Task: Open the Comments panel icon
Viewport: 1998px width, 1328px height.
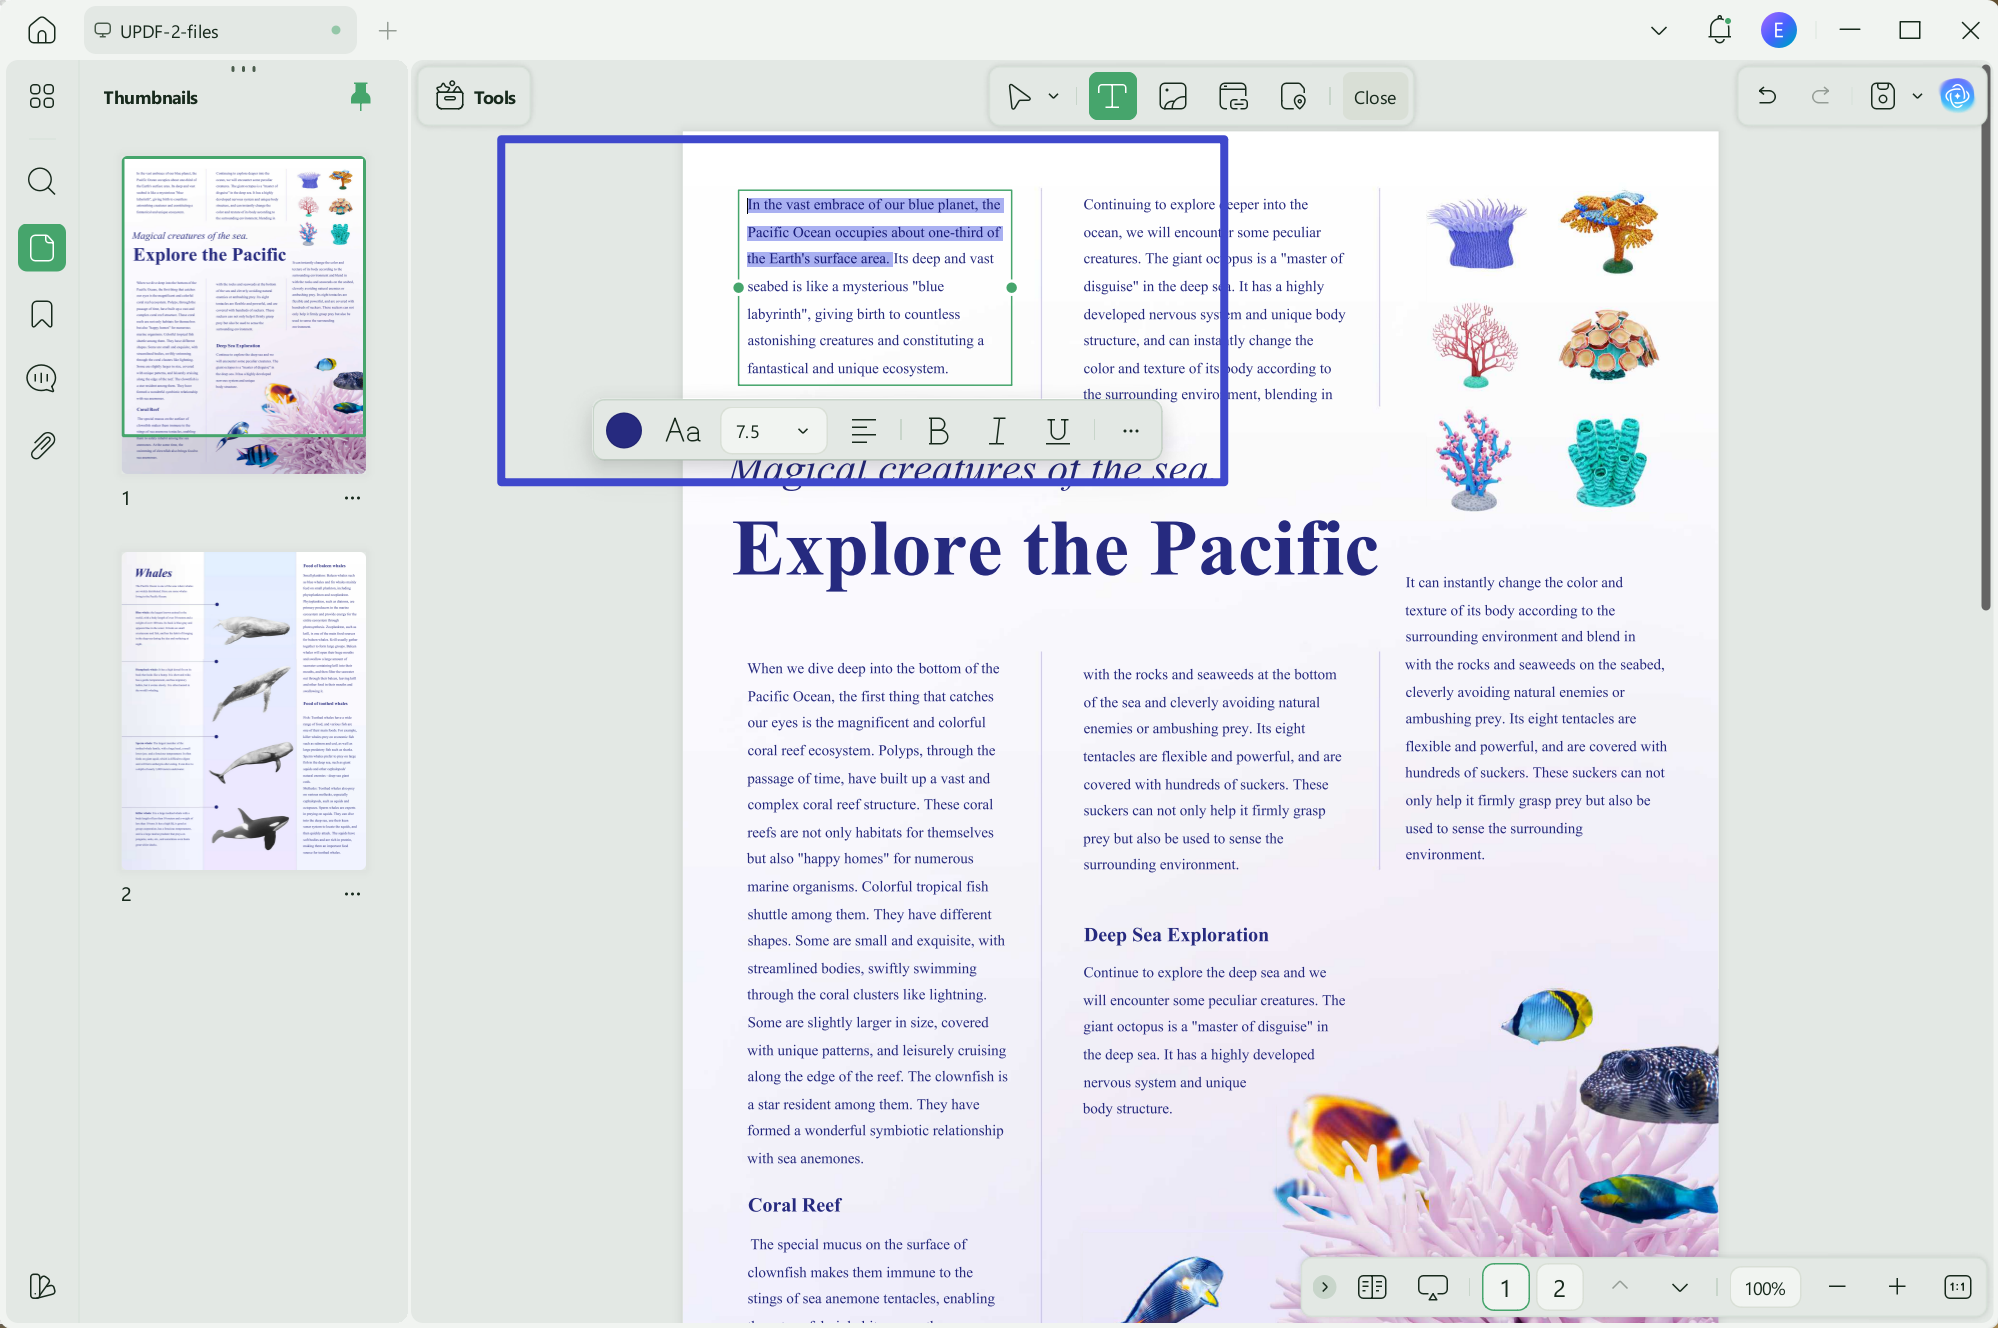Action: [x=42, y=379]
